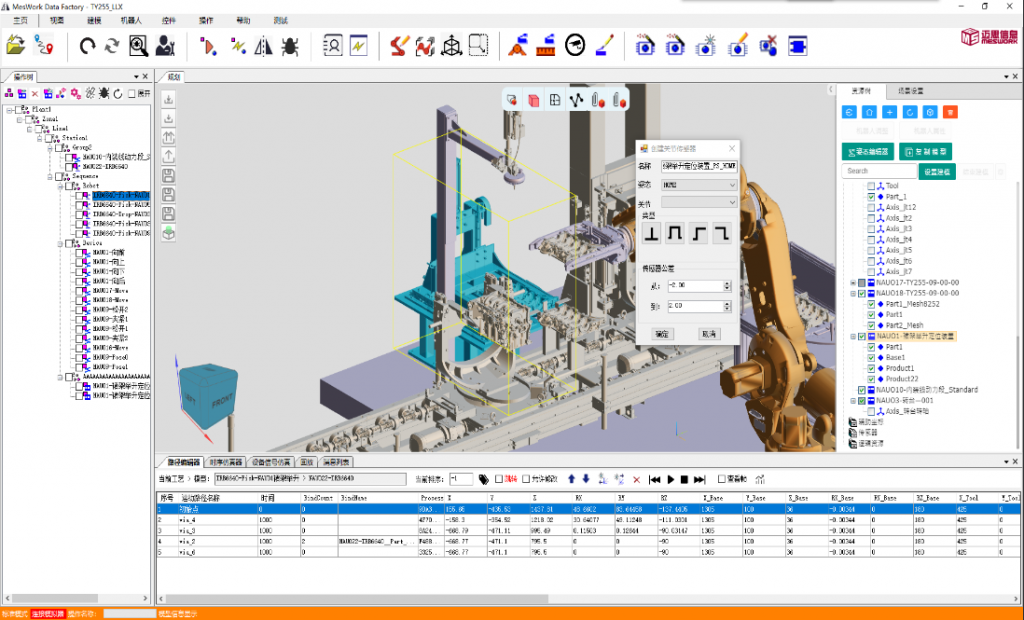Click the mirror triangles toolbar icon

pyautogui.click(x=263, y=46)
